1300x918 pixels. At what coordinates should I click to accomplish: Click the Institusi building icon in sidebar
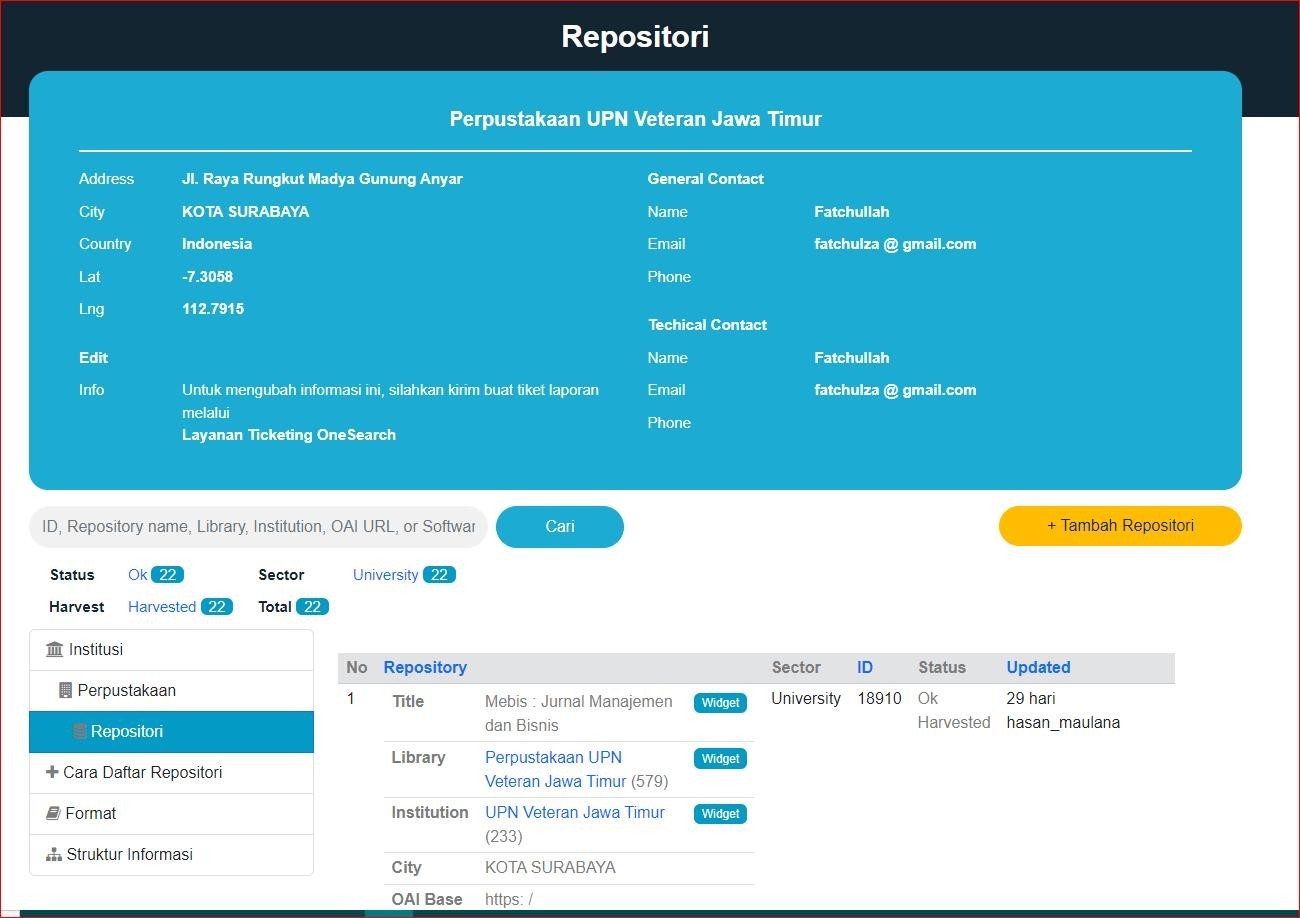(55, 650)
